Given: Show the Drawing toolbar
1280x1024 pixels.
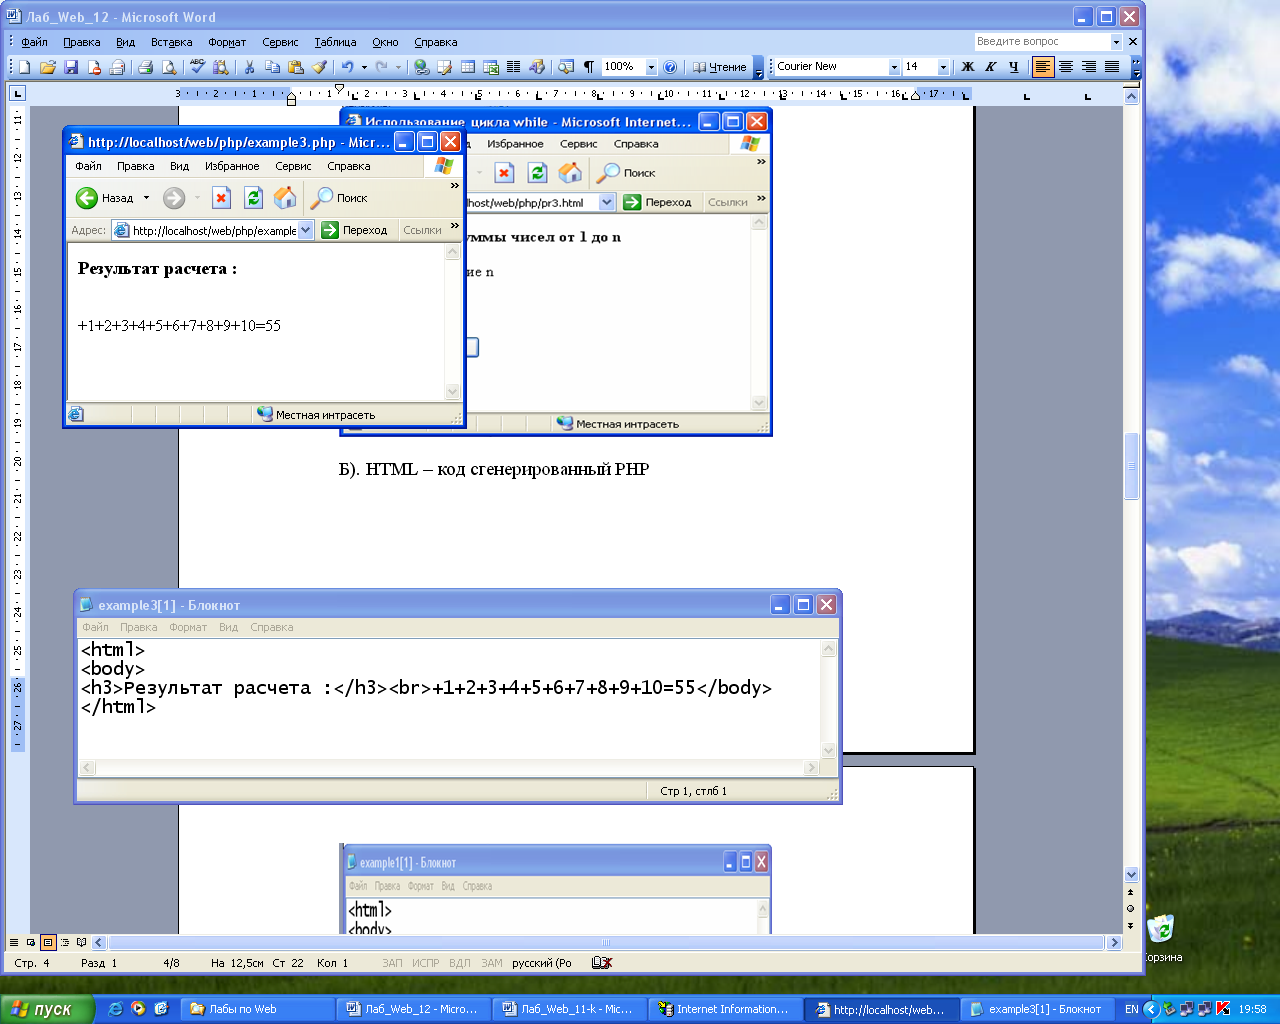Looking at the screenshot, I should (537, 67).
